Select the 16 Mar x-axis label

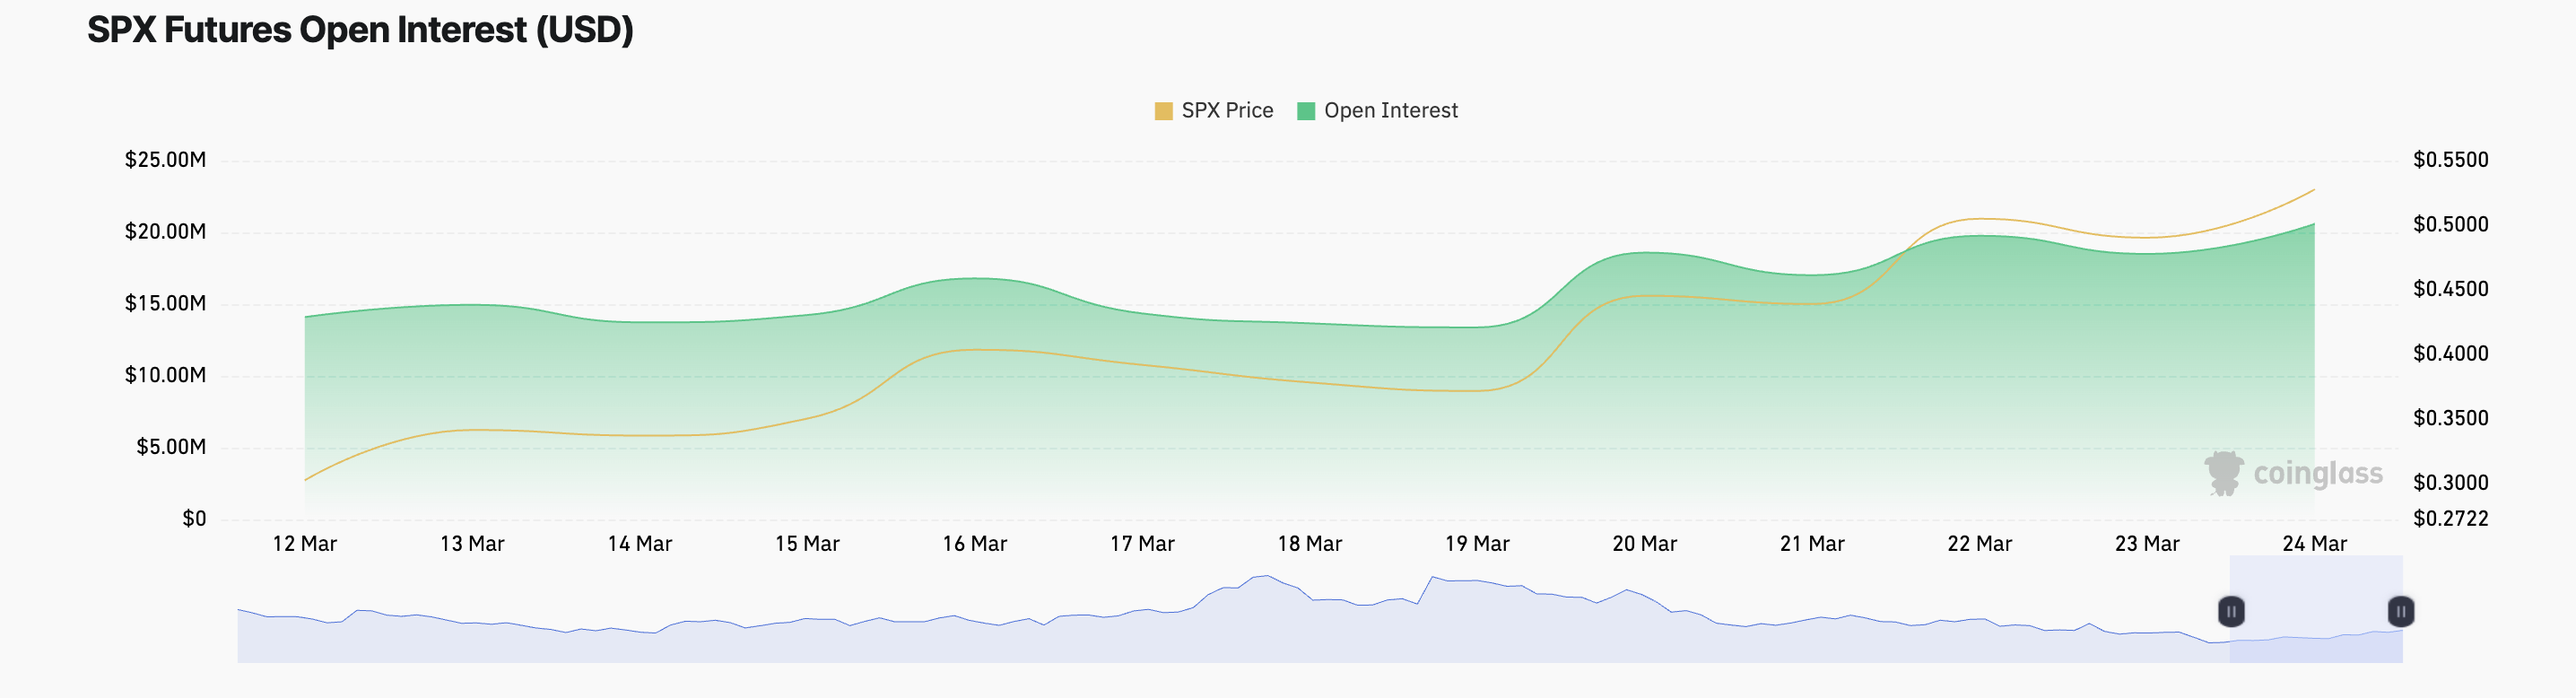coord(974,544)
